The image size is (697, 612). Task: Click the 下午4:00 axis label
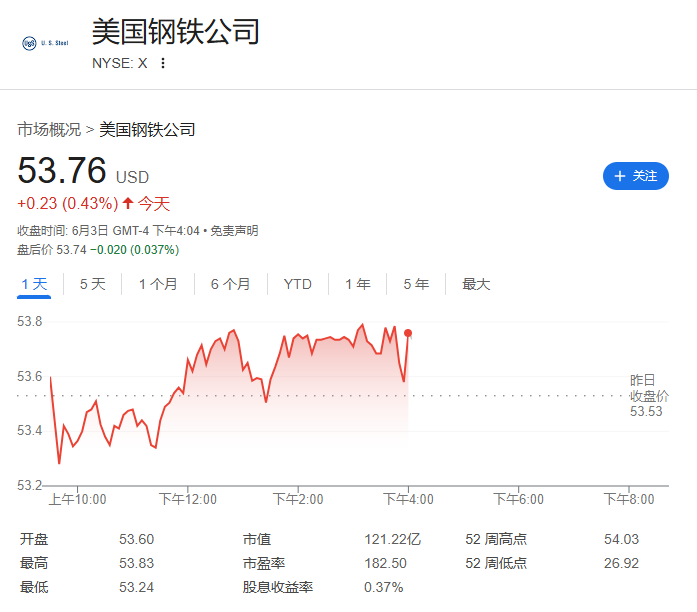pyautogui.click(x=409, y=499)
